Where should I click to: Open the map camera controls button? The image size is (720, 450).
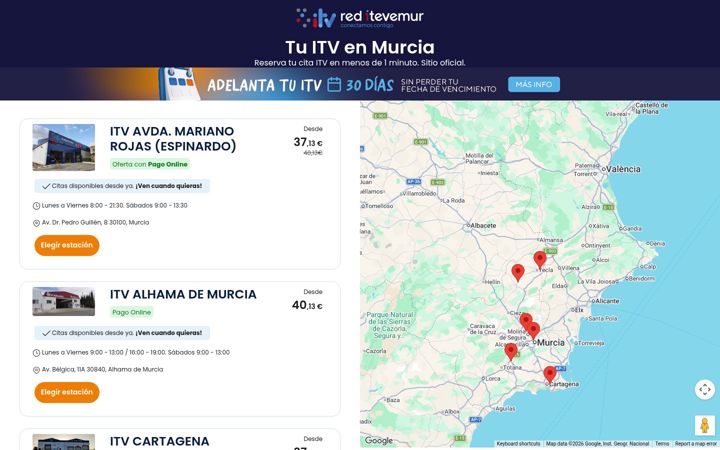click(705, 390)
